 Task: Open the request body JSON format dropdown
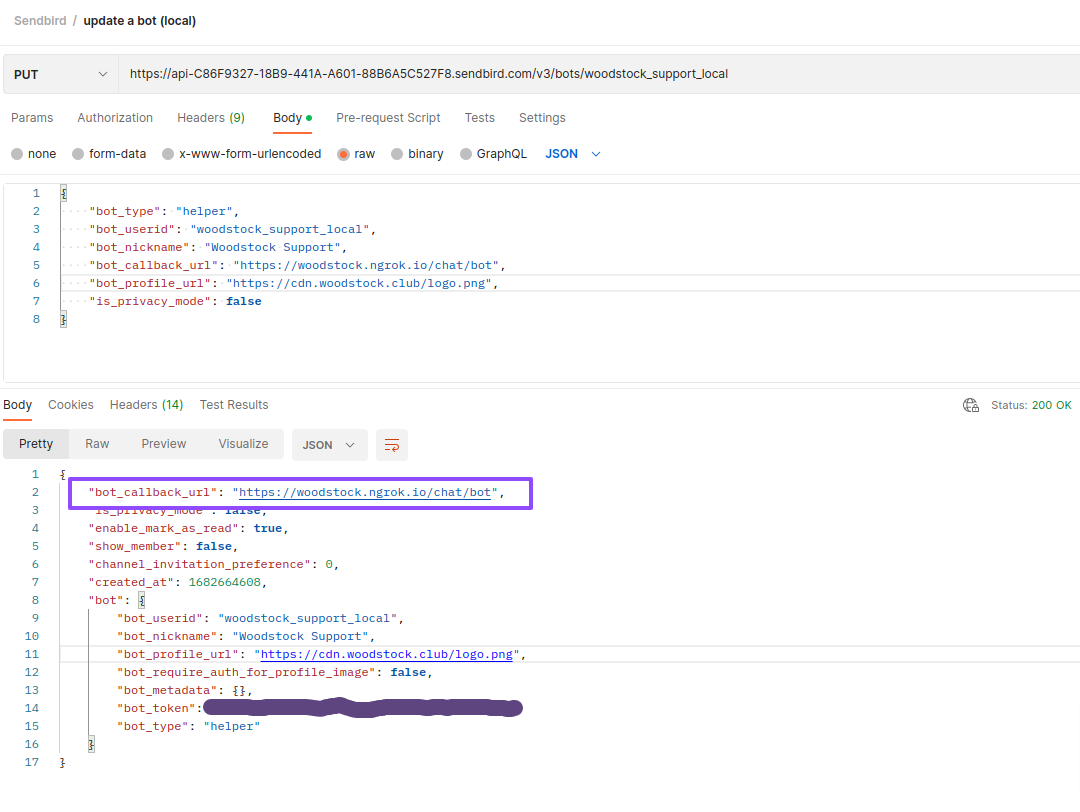tap(573, 154)
